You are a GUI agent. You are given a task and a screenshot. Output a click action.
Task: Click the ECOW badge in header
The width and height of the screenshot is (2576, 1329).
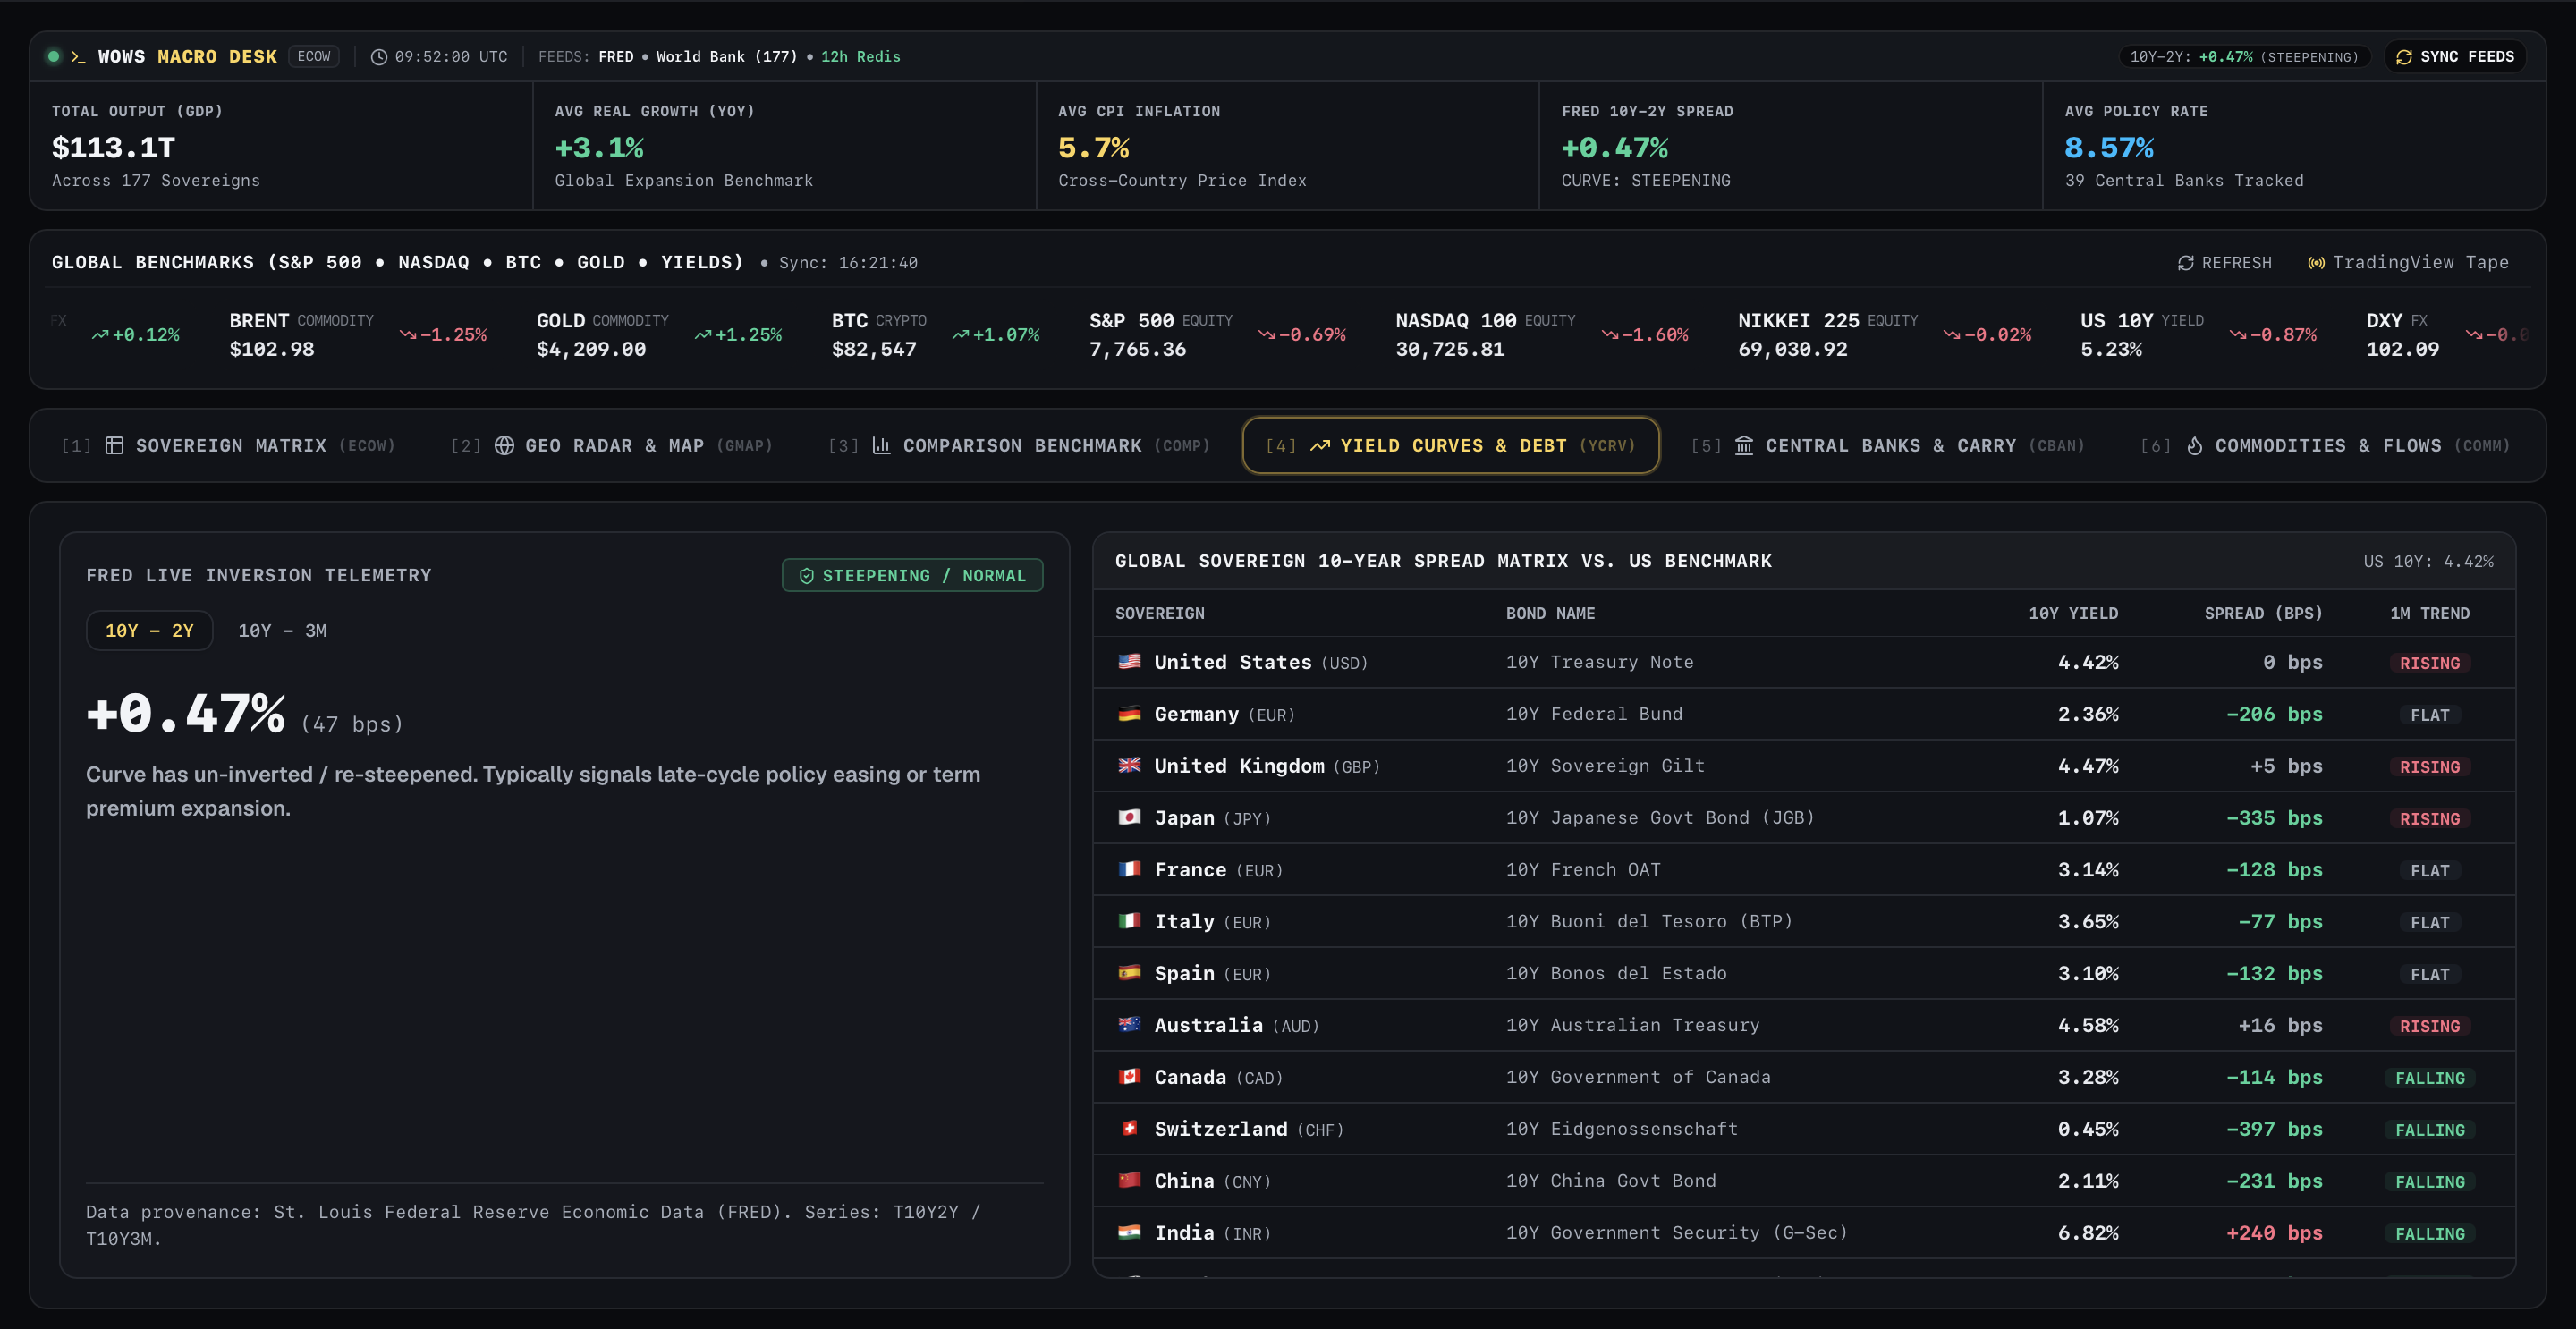[x=314, y=56]
